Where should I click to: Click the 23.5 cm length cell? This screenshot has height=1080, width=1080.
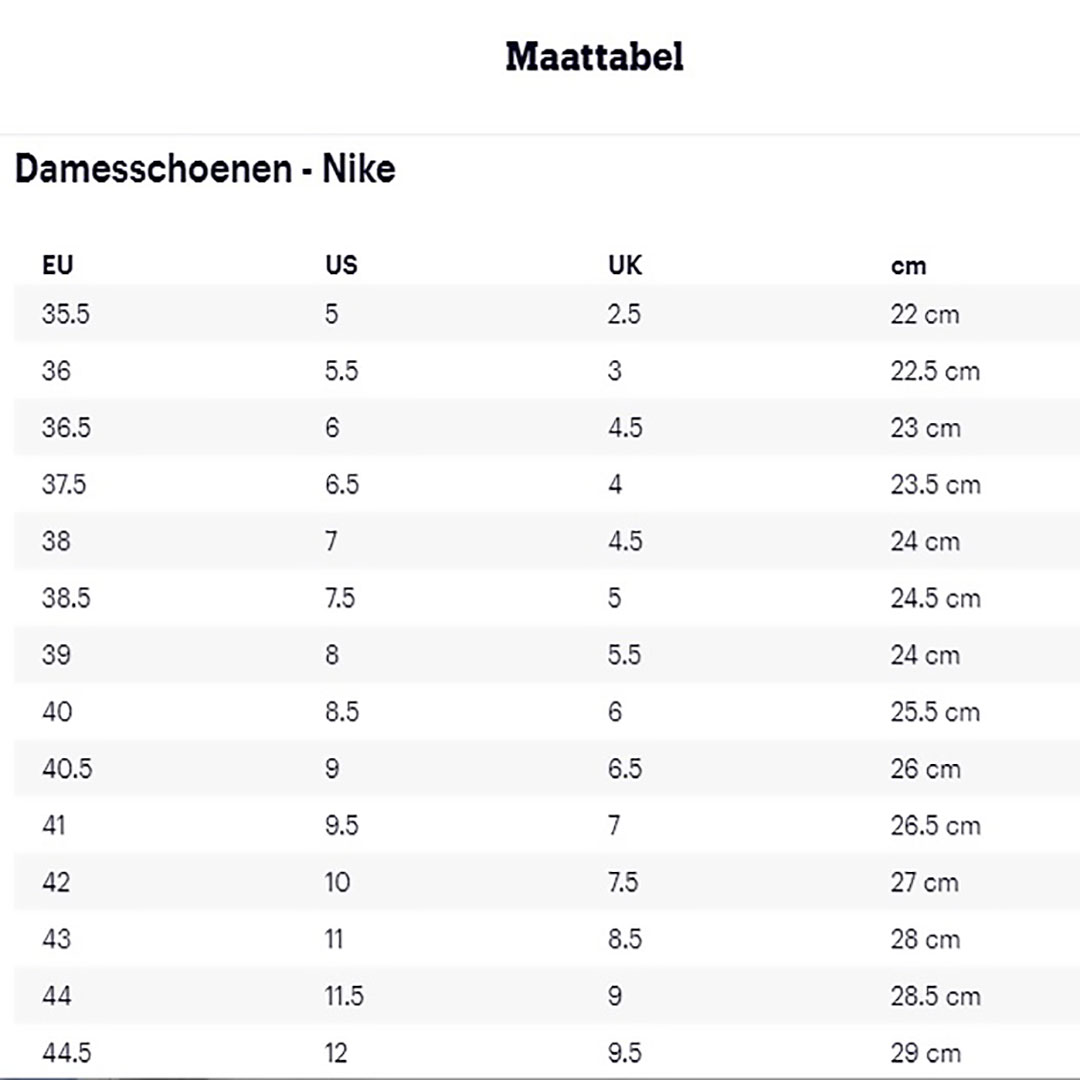click(x=935, y=485)
